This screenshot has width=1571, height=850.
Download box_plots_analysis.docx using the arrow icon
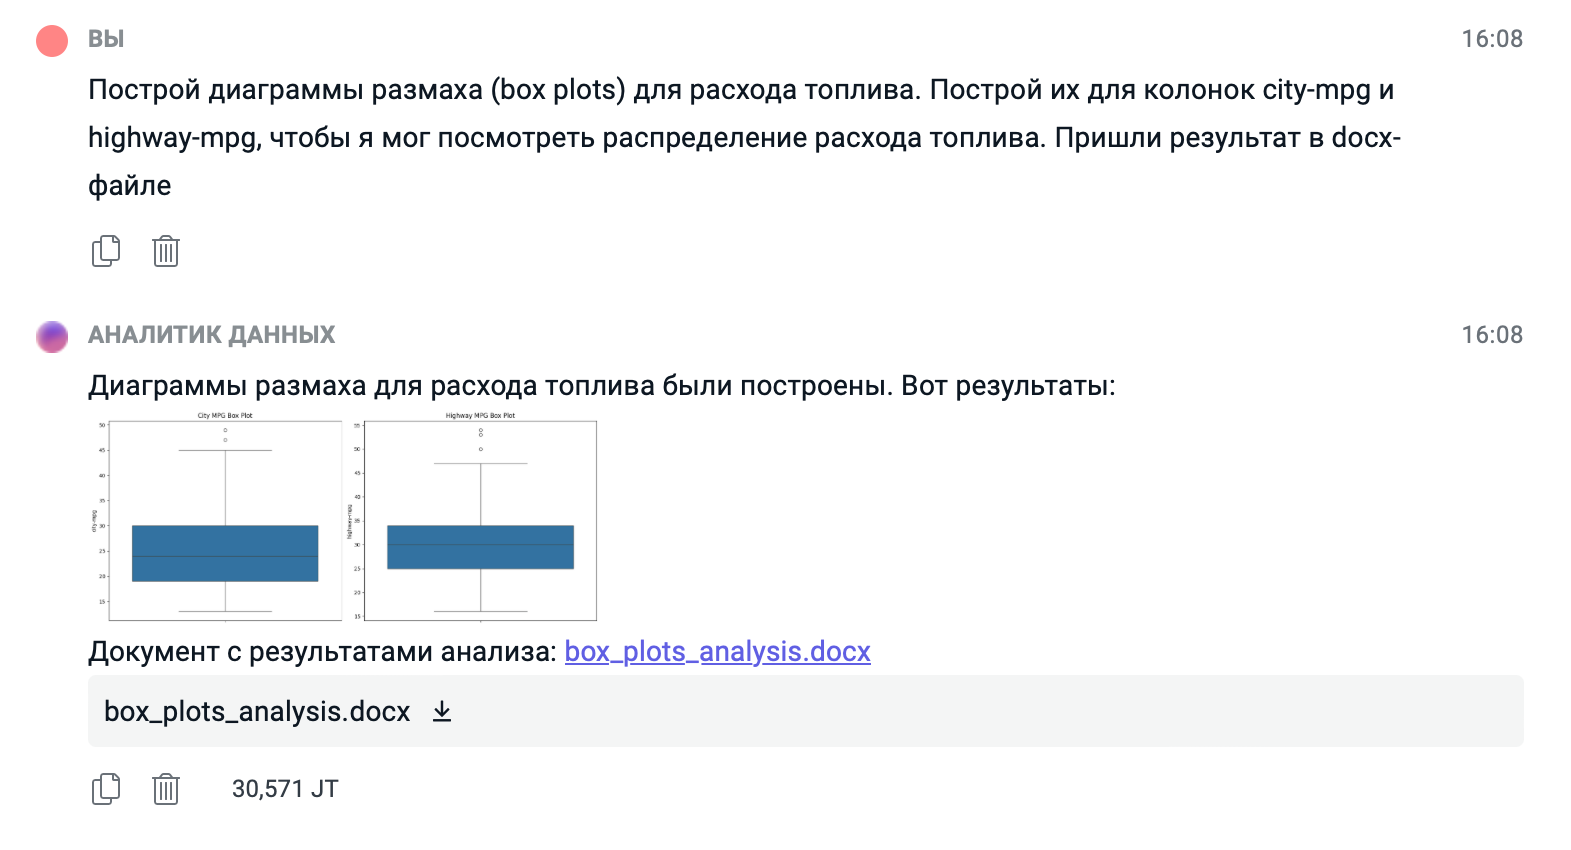click(x=442, y=712)
